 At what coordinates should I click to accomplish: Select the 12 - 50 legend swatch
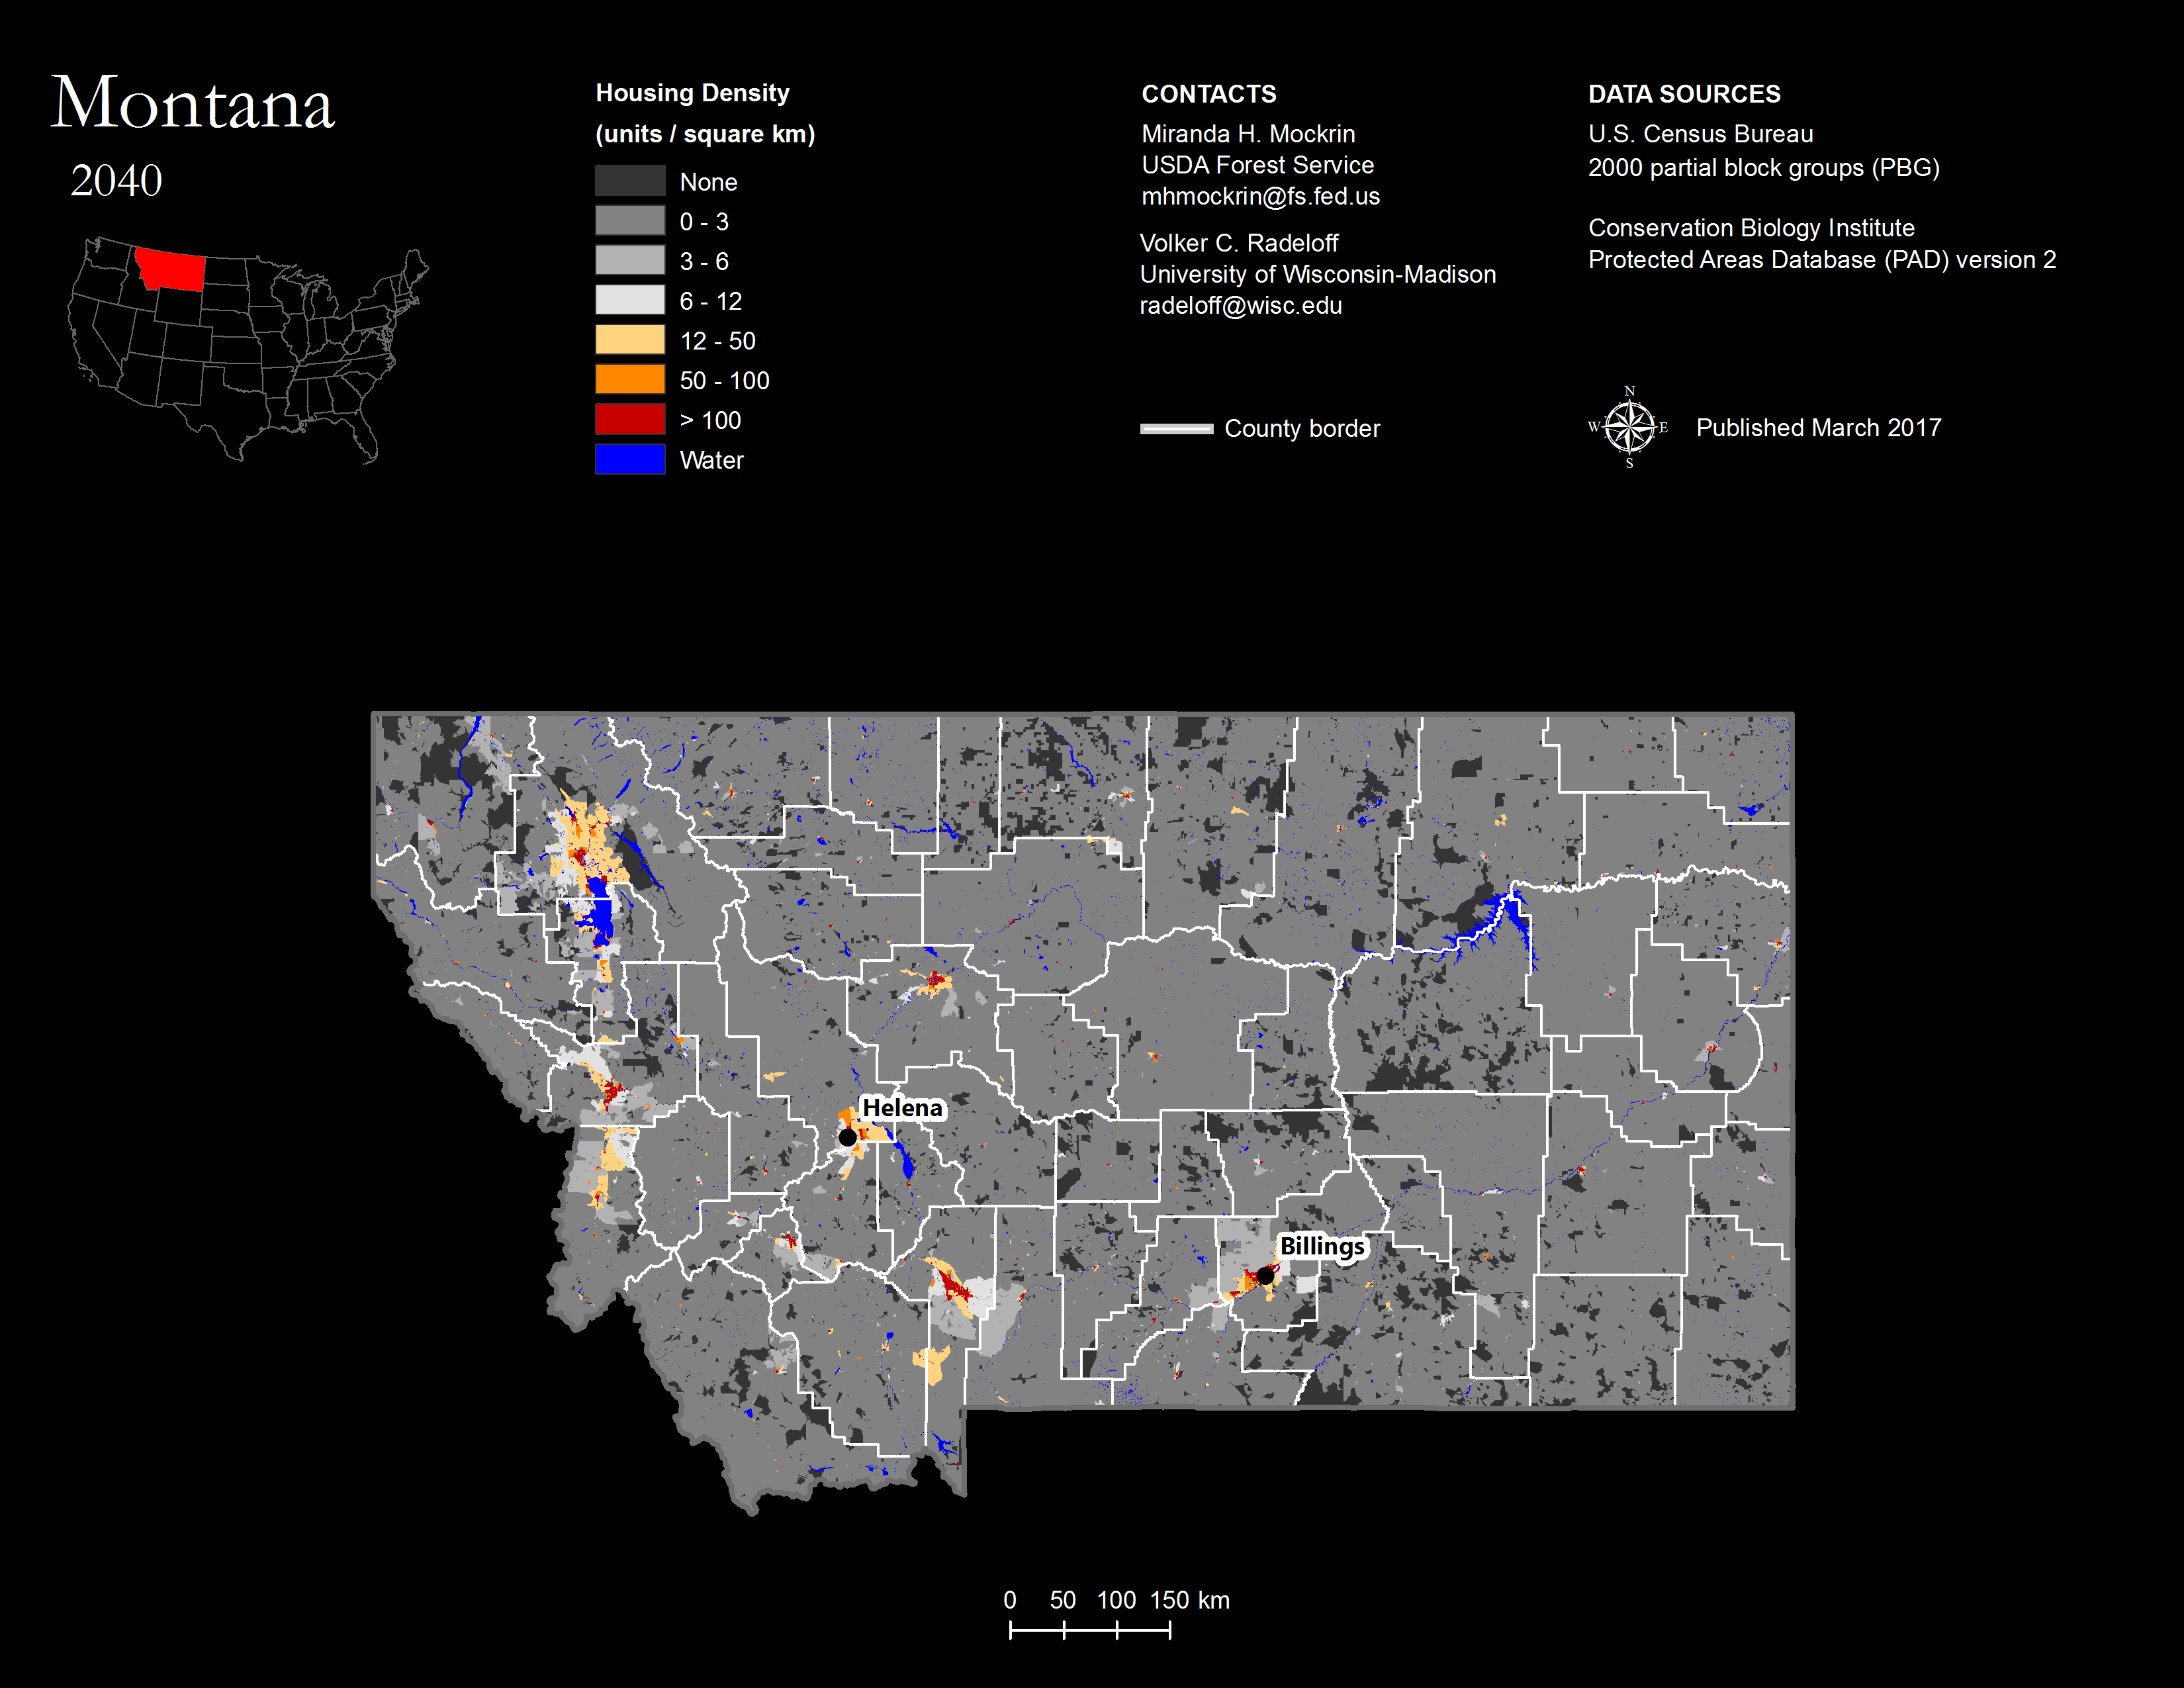[x=630, y=340]
